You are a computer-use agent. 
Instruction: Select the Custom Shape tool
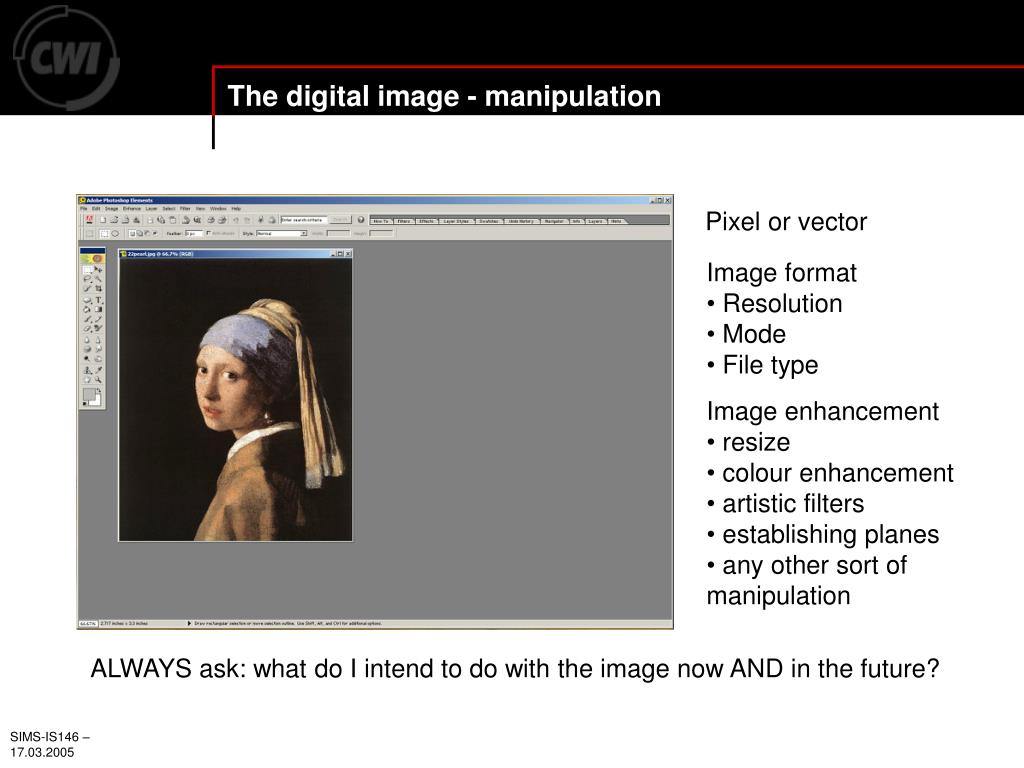88,300
